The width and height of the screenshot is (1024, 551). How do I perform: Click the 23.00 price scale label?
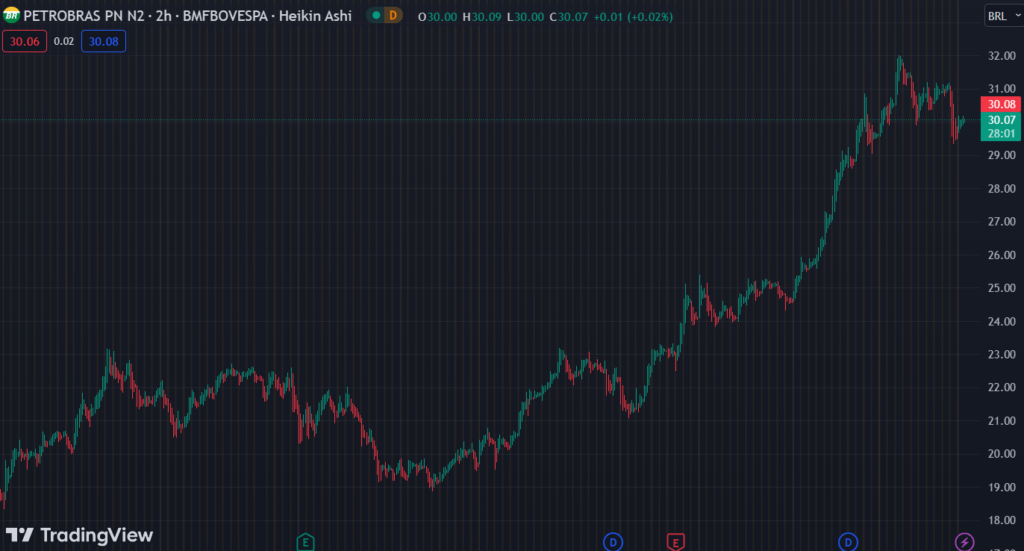(1002, 354)
